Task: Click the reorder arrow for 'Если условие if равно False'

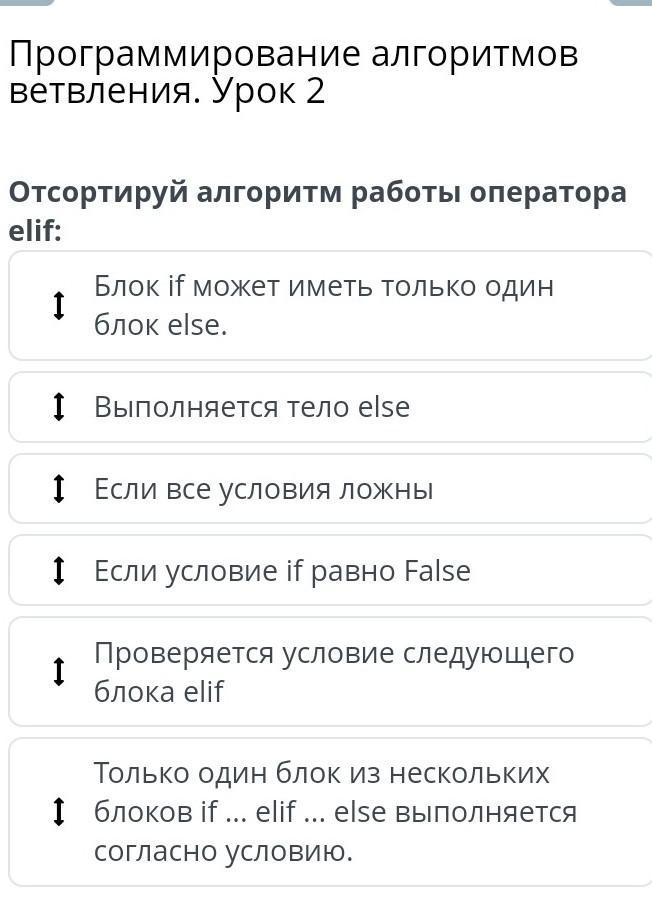Action: tap(59, 571)
